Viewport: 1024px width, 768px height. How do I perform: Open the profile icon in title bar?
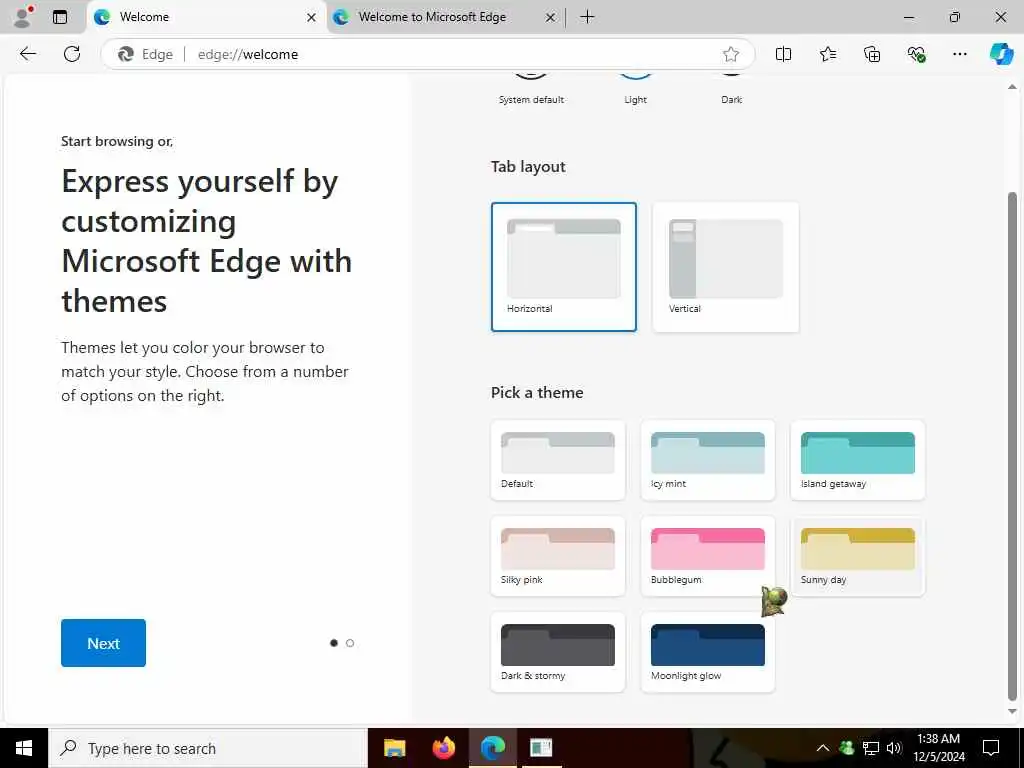23,16
